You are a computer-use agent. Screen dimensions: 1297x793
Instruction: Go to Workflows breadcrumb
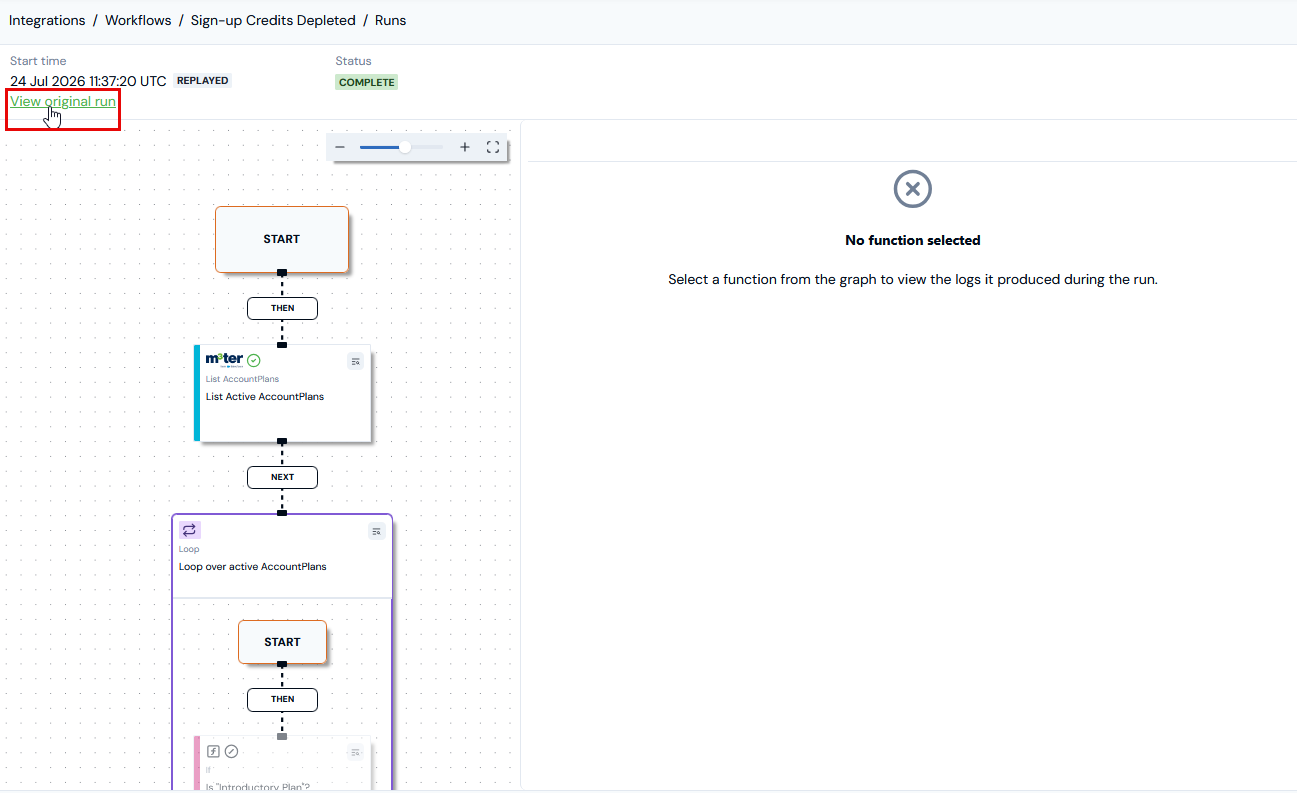tap(138, 20)
